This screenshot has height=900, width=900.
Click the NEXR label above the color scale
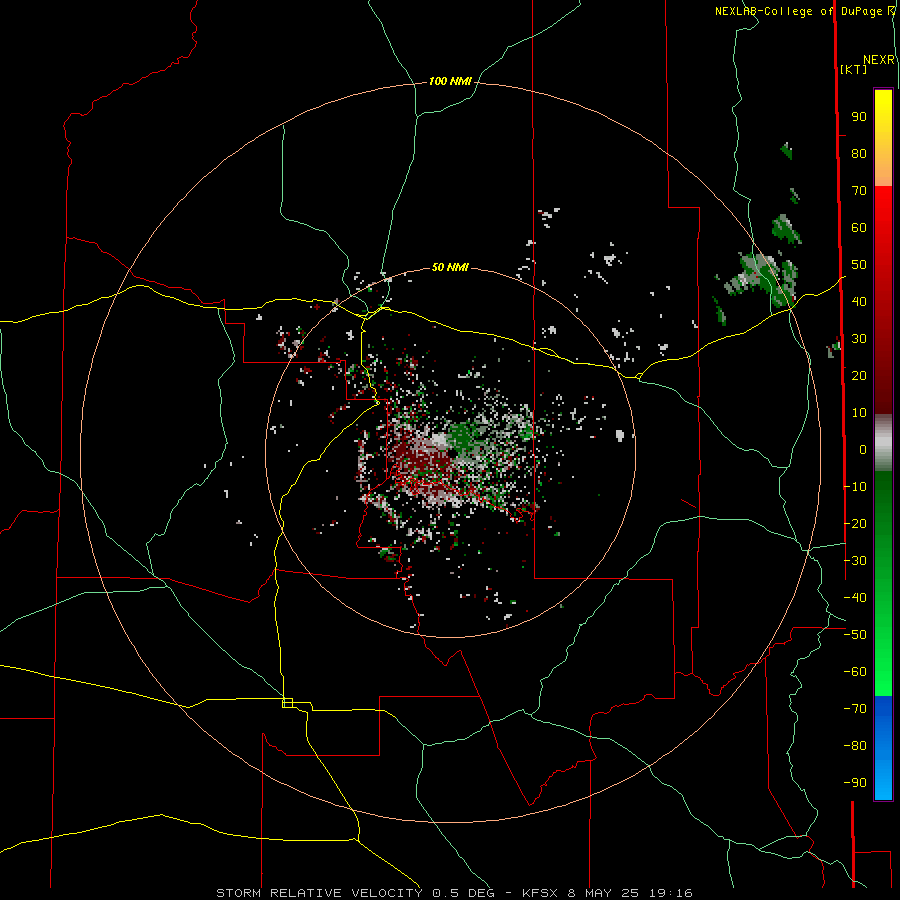879,60
